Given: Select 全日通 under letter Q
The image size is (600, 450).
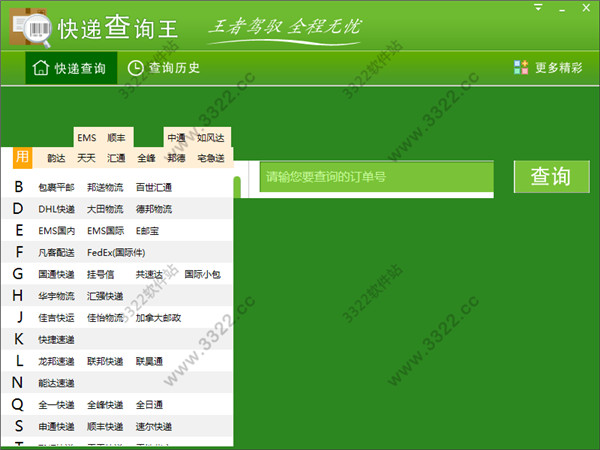Looking at the screenshot, I should 149,405.
